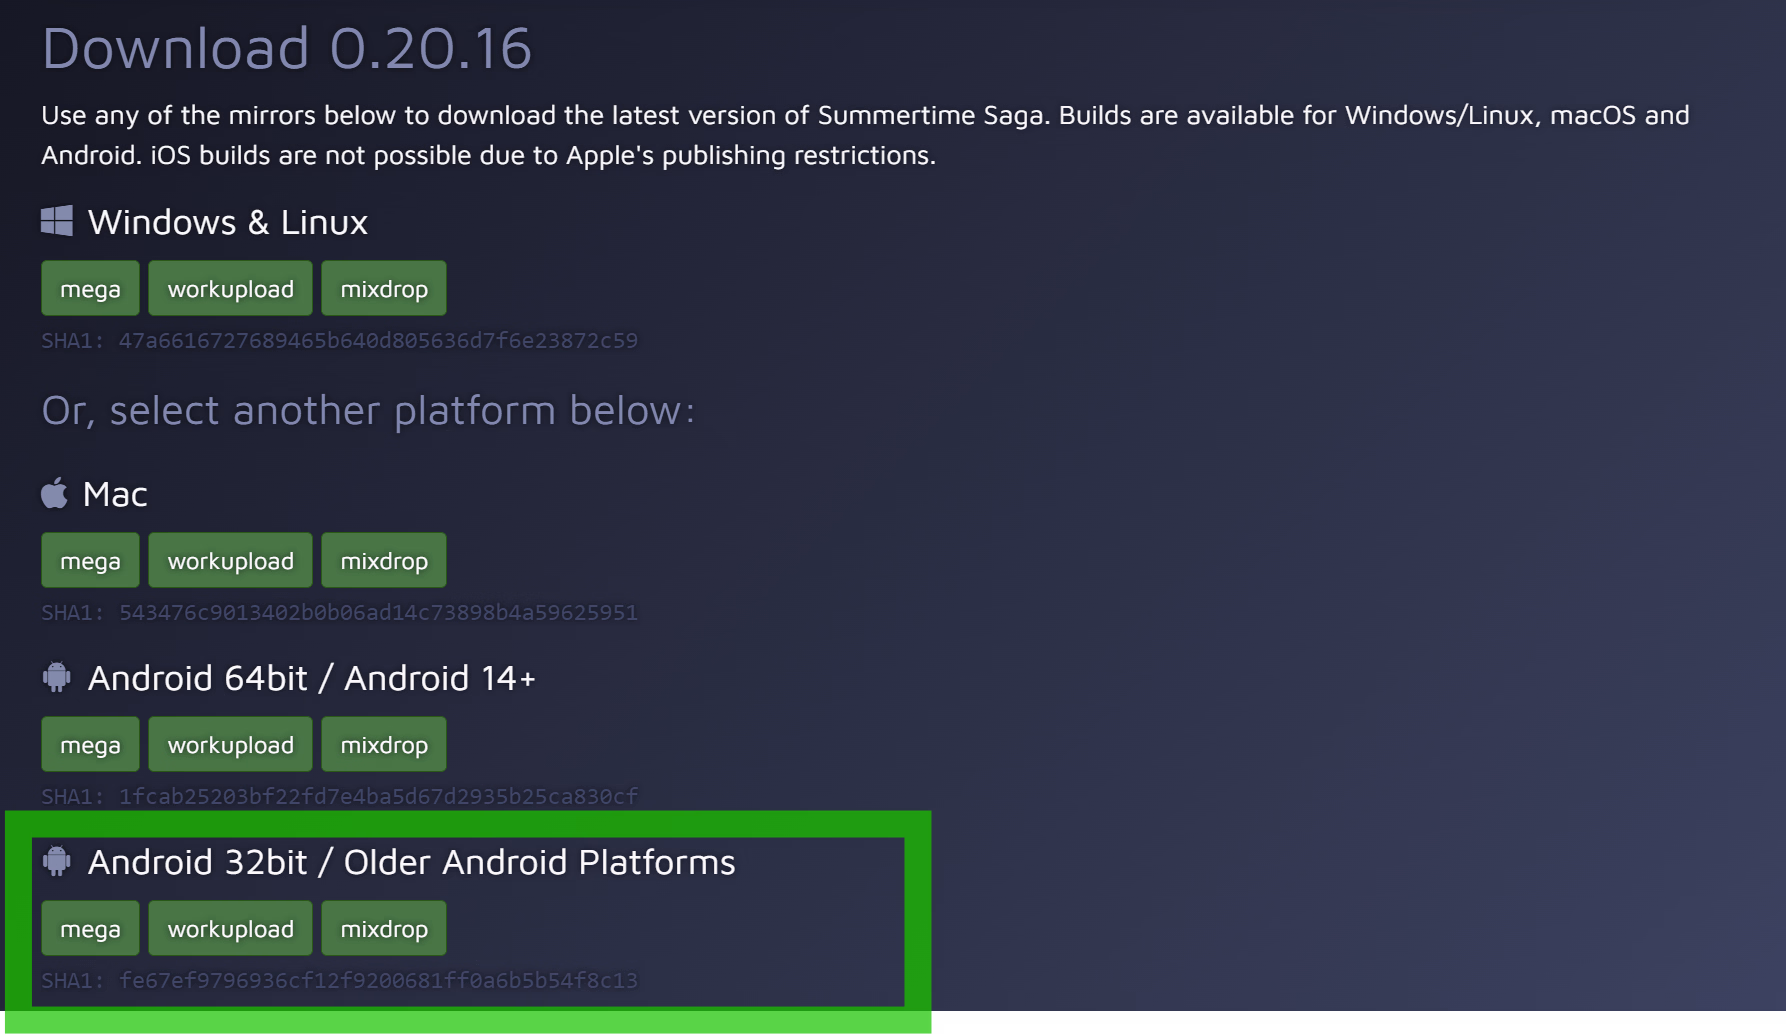Click the Mac SHA1 hash text
The image size is (1786, 1035).
[339, 612]
